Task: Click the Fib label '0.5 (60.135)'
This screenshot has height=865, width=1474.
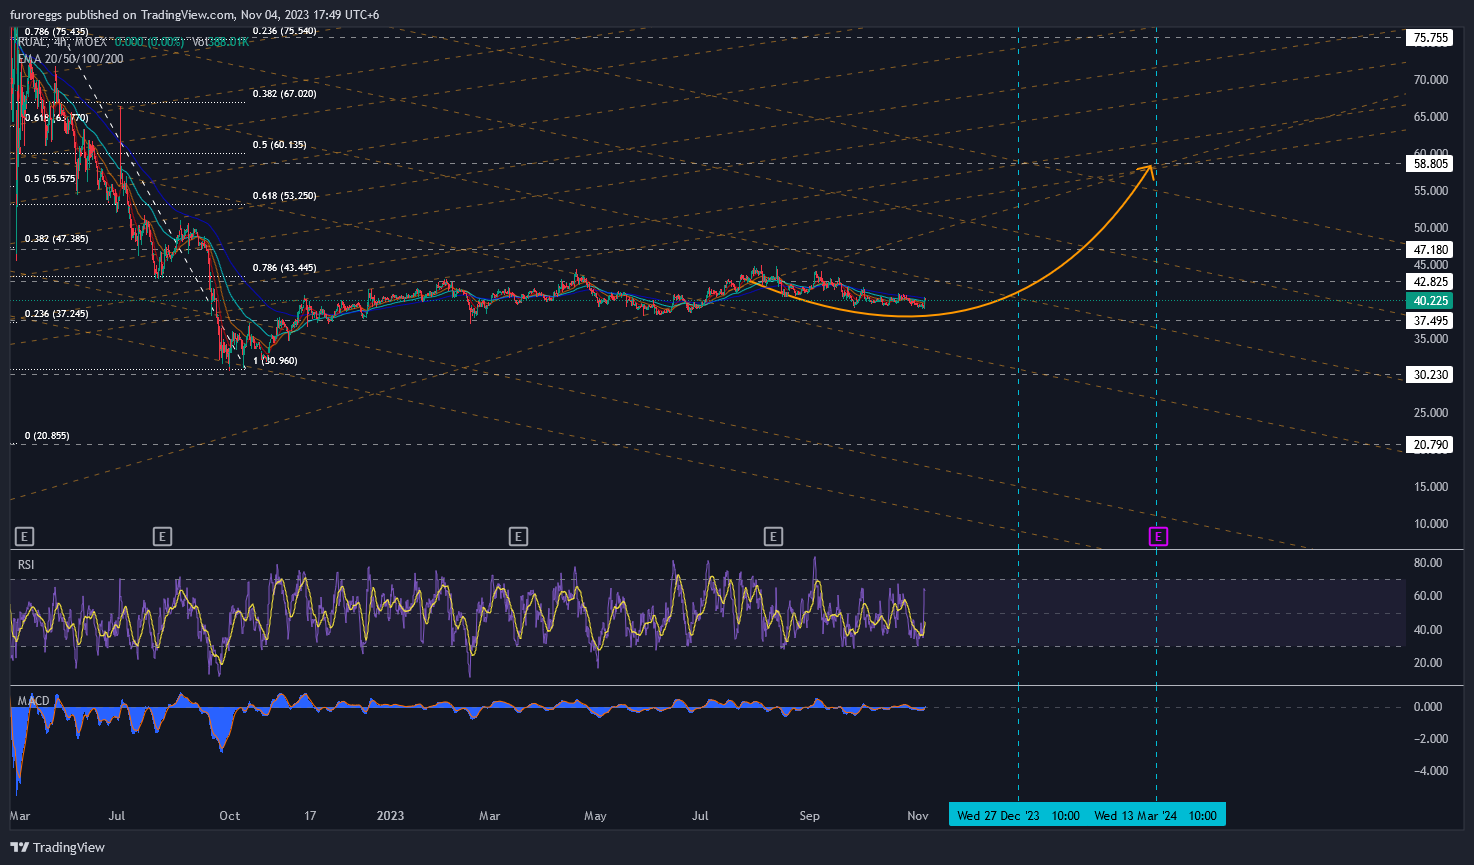Action: (x=279, y=145)
